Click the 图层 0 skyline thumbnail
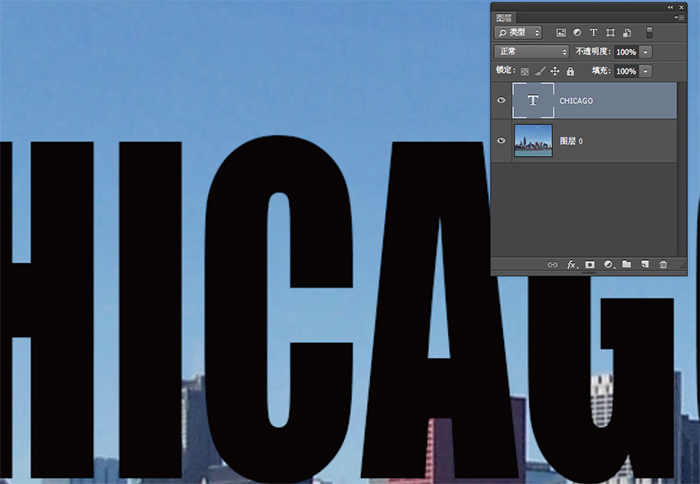The image size is (700, 484). (x=533, y=141)
